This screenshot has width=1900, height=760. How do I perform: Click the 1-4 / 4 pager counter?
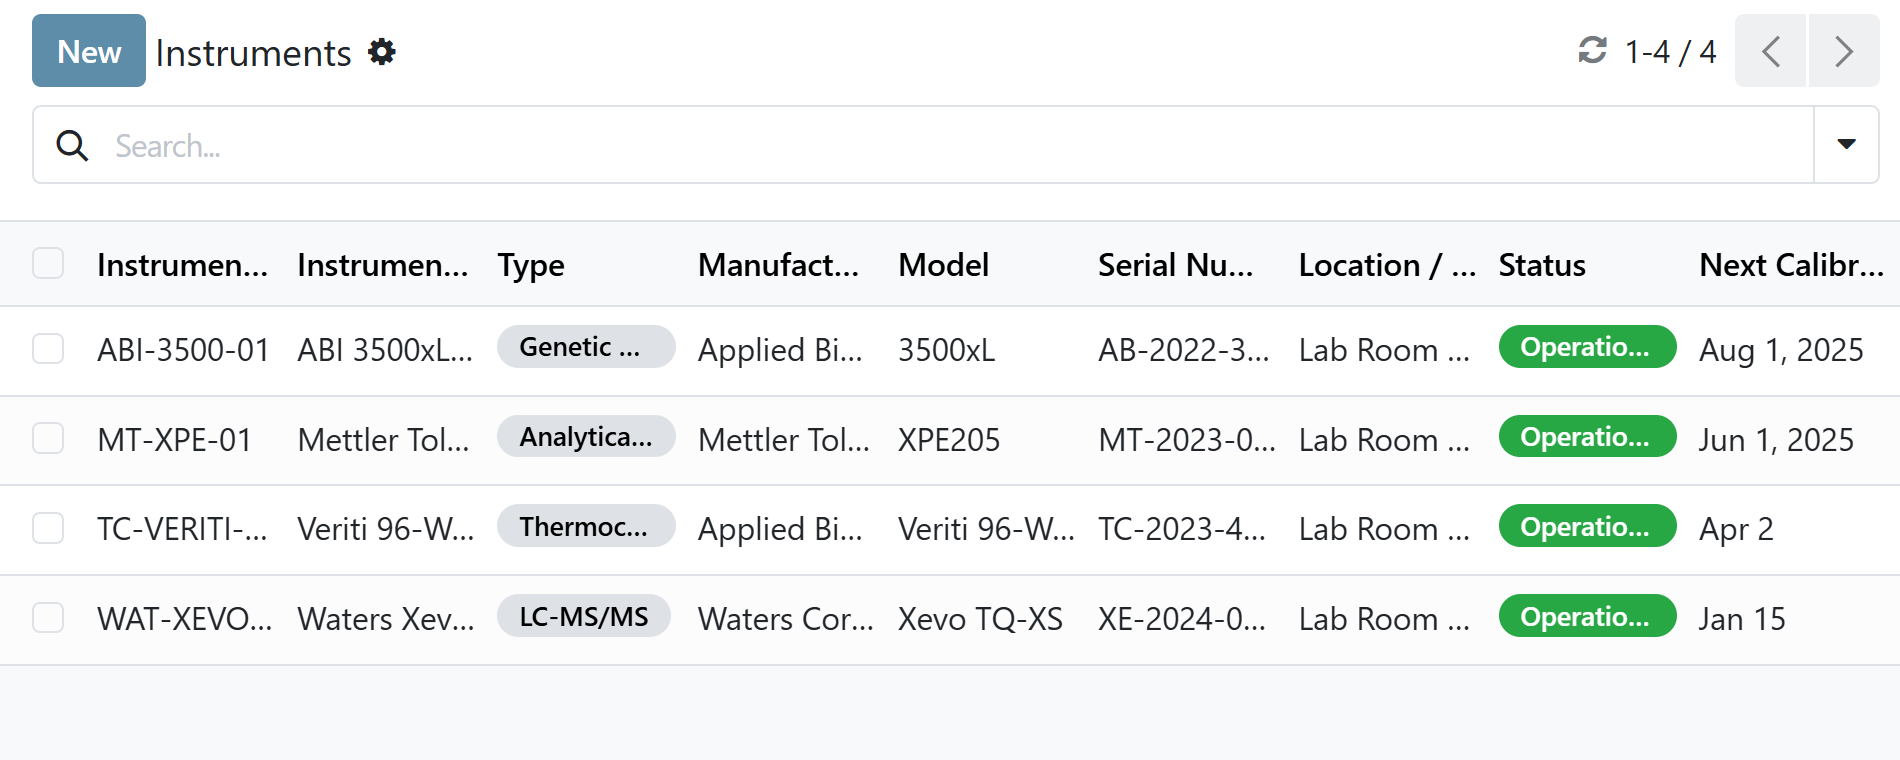coord(1670,52)
